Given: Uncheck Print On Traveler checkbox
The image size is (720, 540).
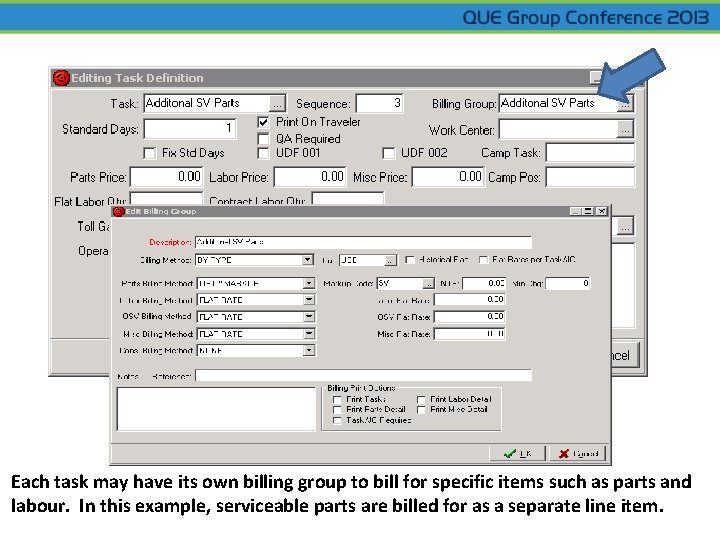Looking at the screenshot, I should pyautogui.click(x=263, y=122).
